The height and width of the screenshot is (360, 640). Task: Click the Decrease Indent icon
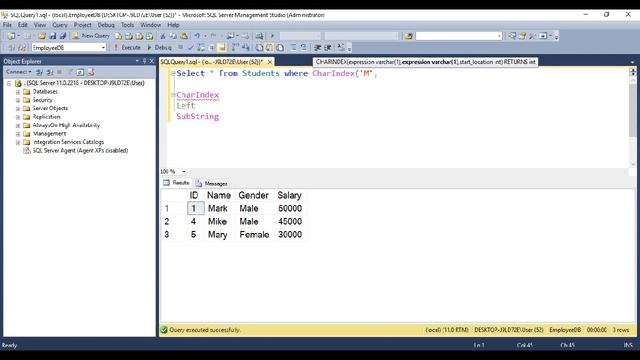(317, 47)
